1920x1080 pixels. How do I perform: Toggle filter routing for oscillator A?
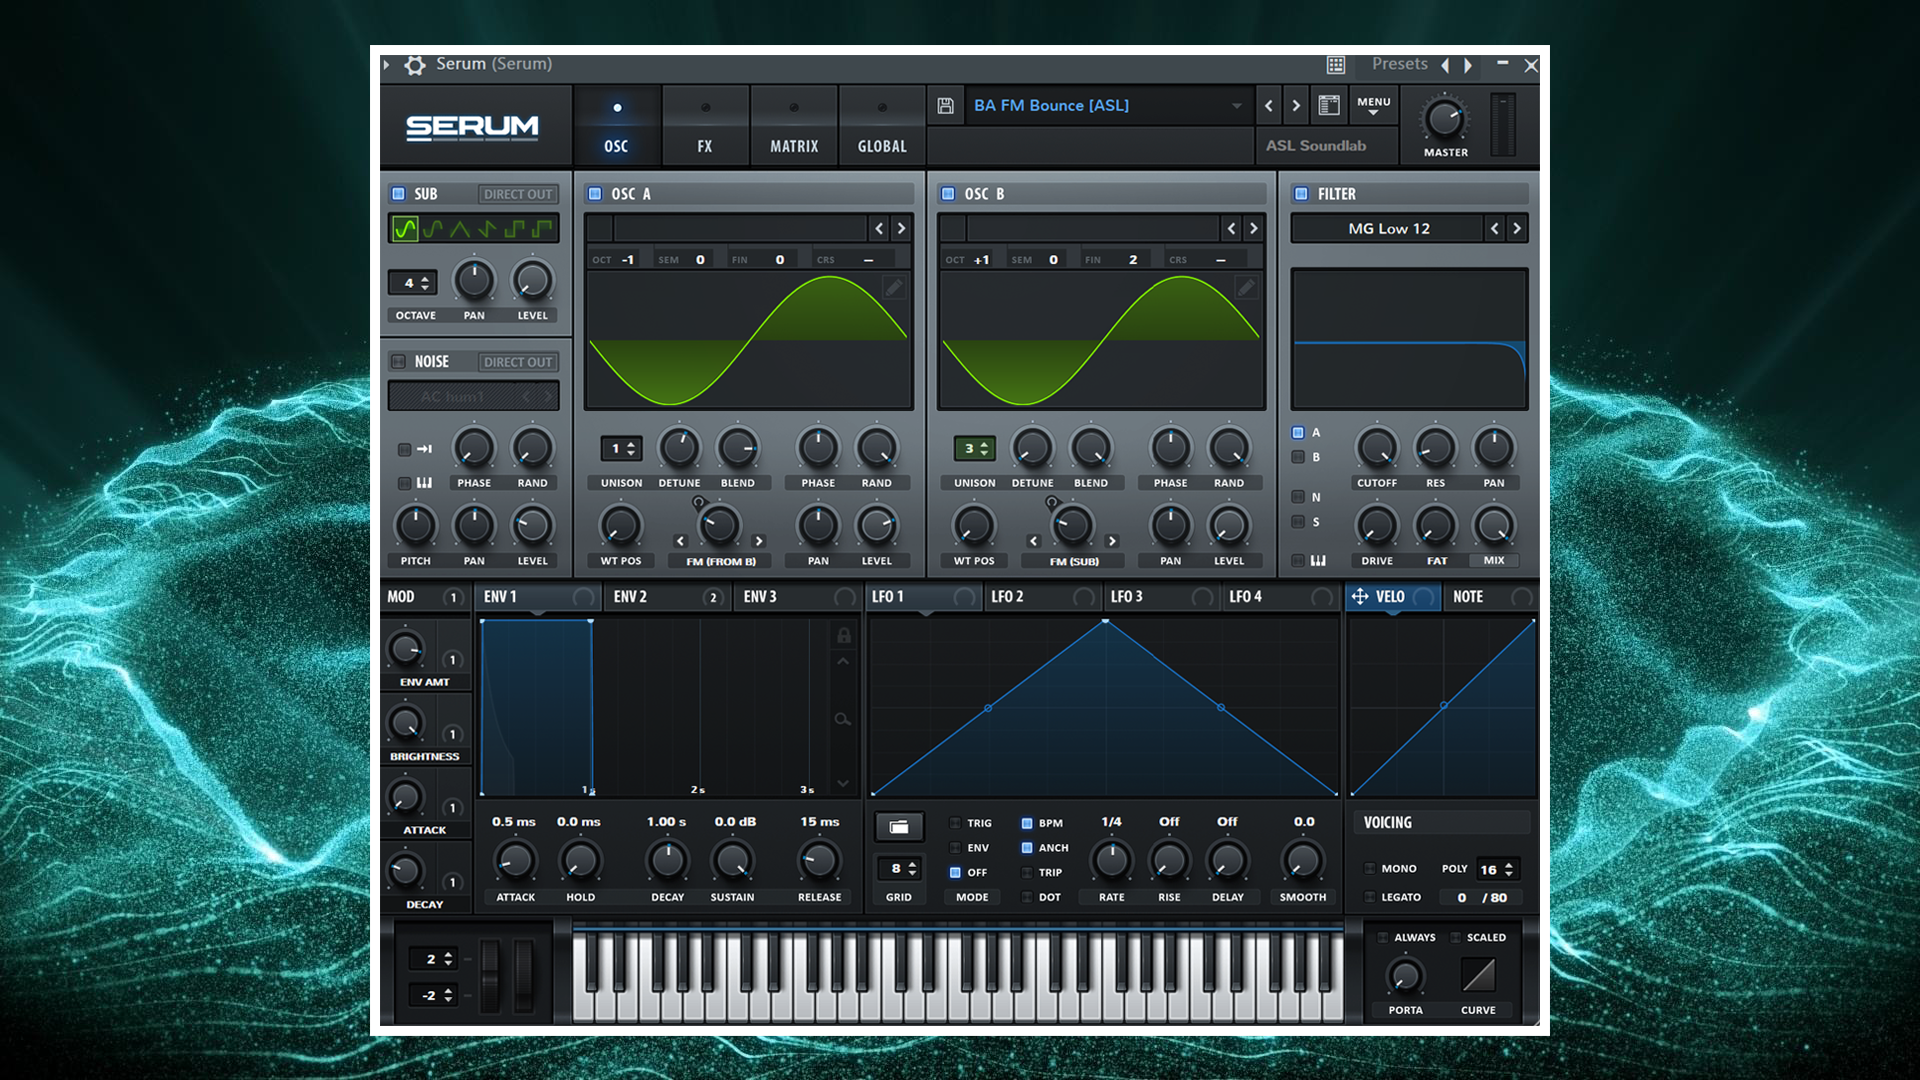(1298, 433)
